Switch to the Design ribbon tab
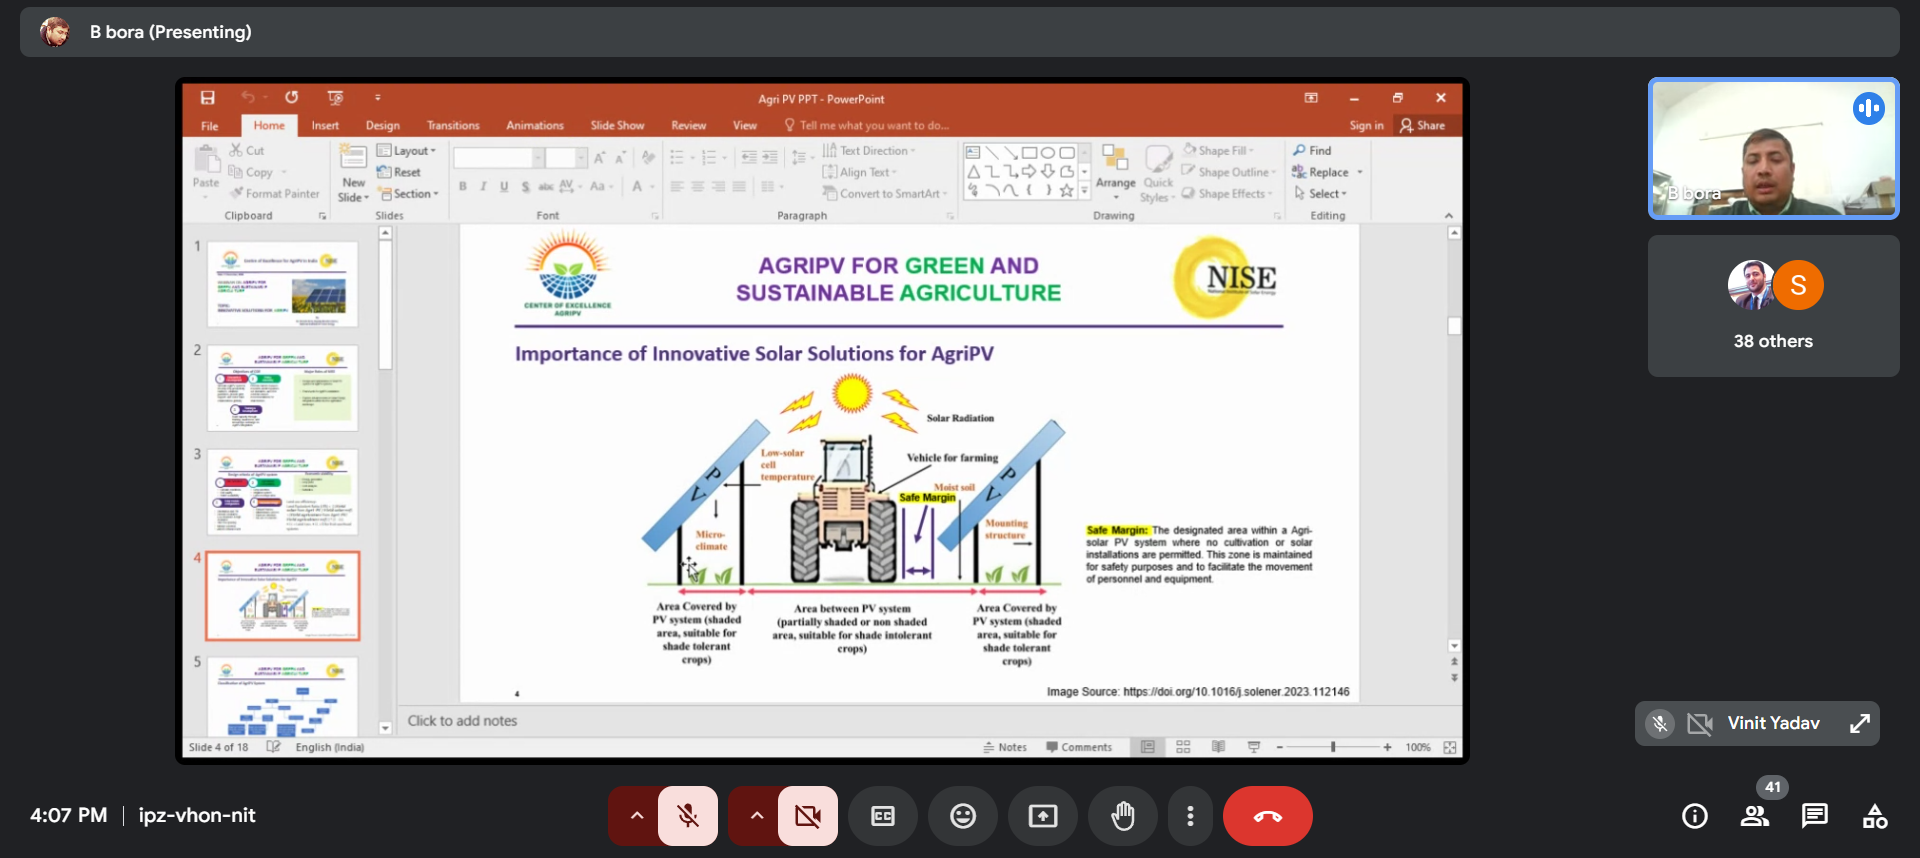The width and height of the screenshot is (1920, 858). click(382, 126)
